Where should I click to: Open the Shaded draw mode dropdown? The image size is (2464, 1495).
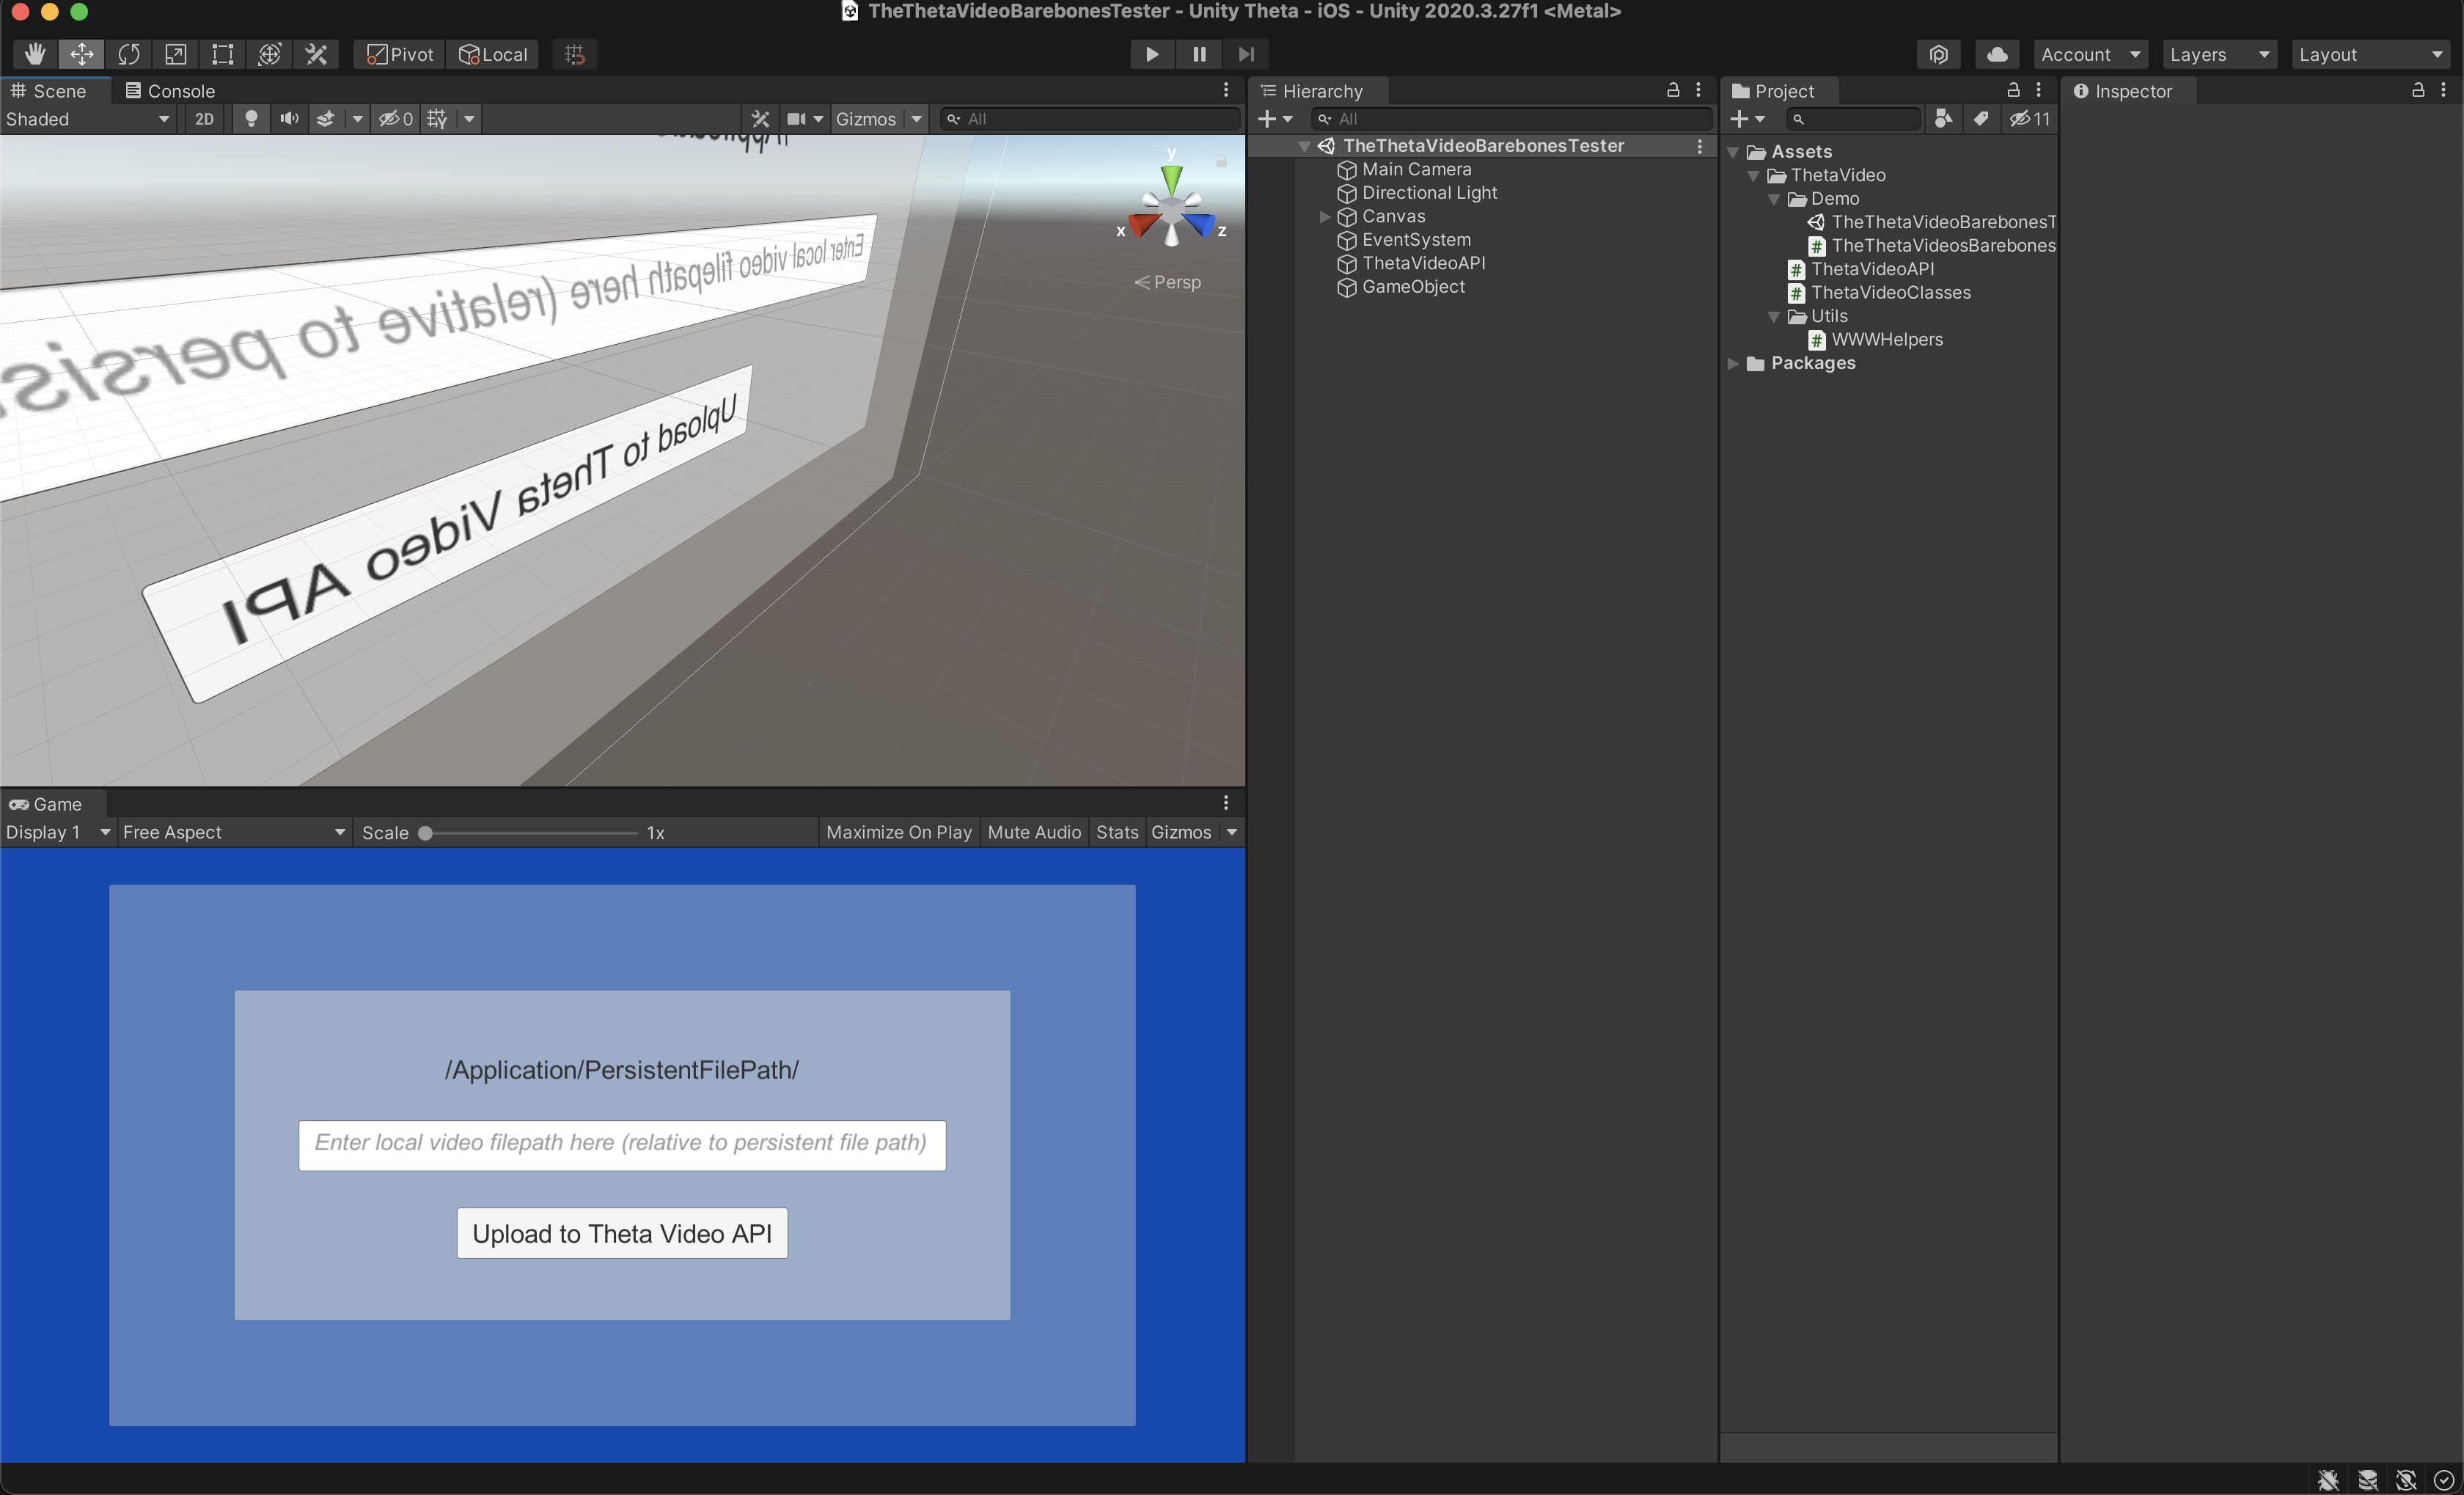point(88,119)
